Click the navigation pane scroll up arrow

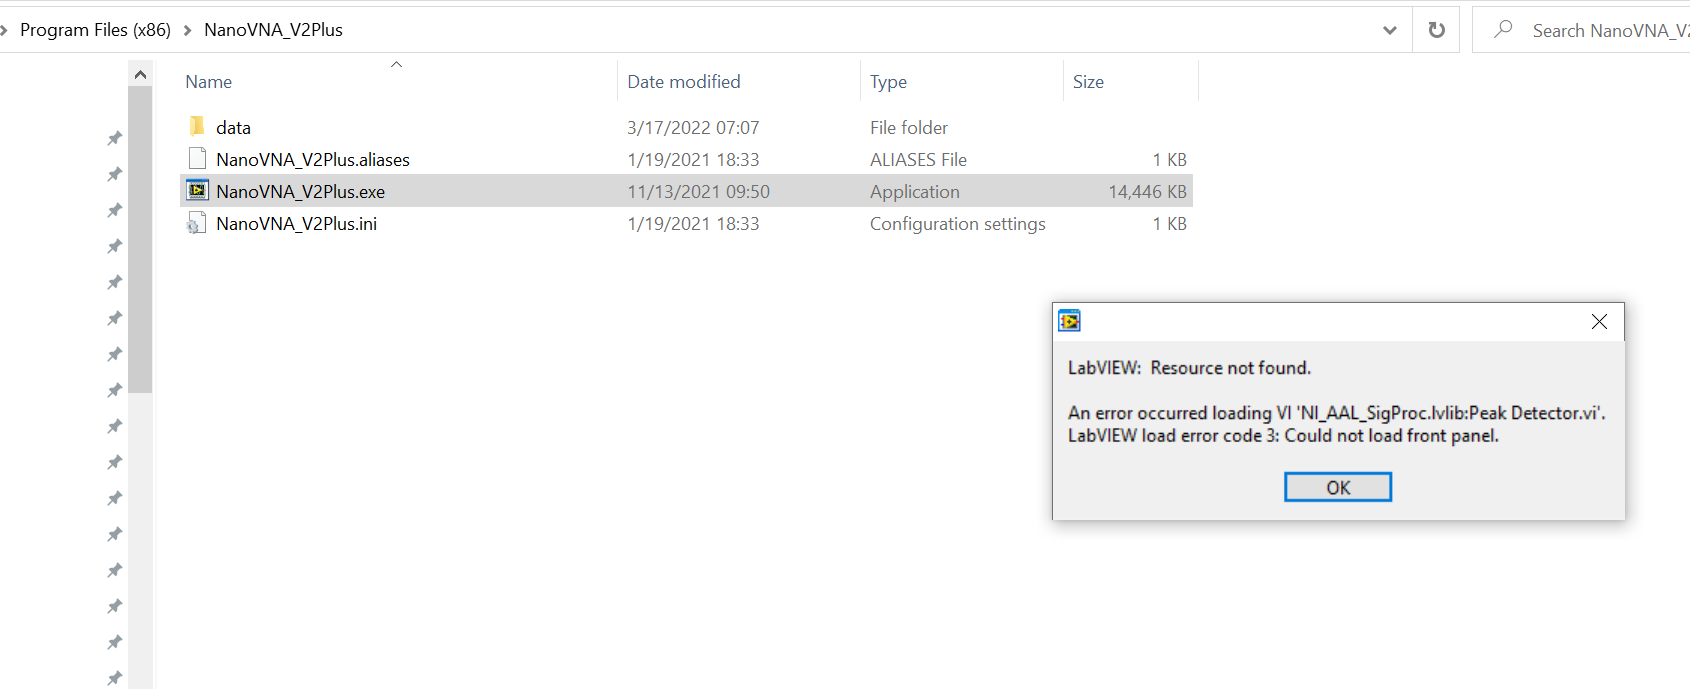pyautogui.click(x=140, y=74)
